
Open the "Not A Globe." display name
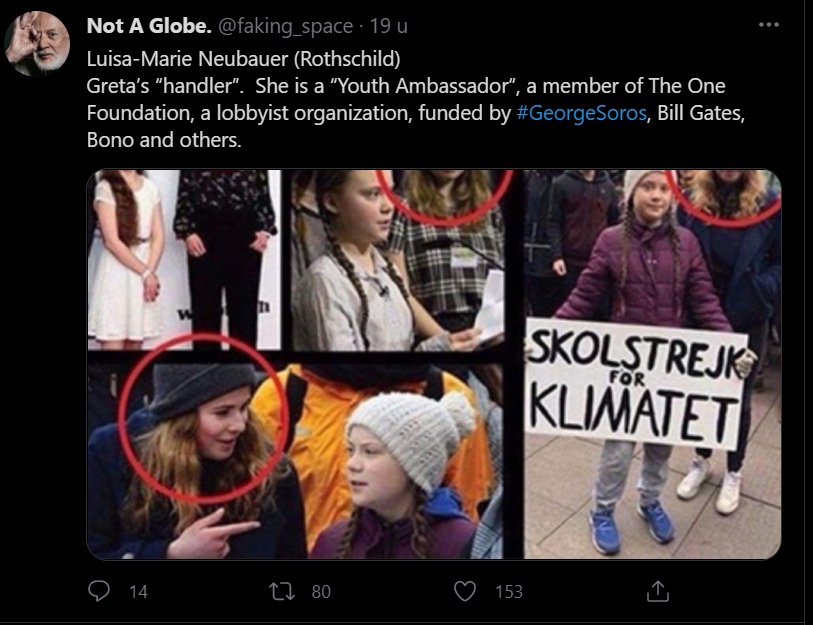(x=145, y=26)
